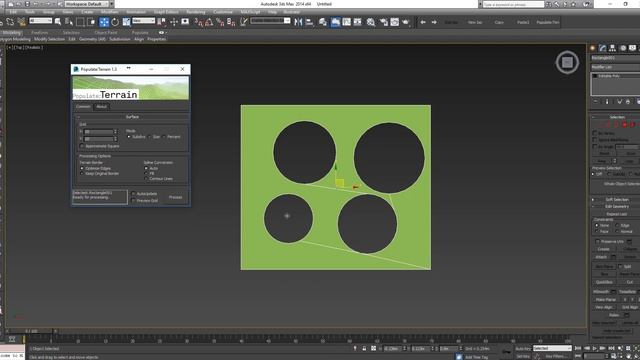Select Editable Poly in modifier stack
640x360 pixels.
pyautogui.click(x=609, y=76)
